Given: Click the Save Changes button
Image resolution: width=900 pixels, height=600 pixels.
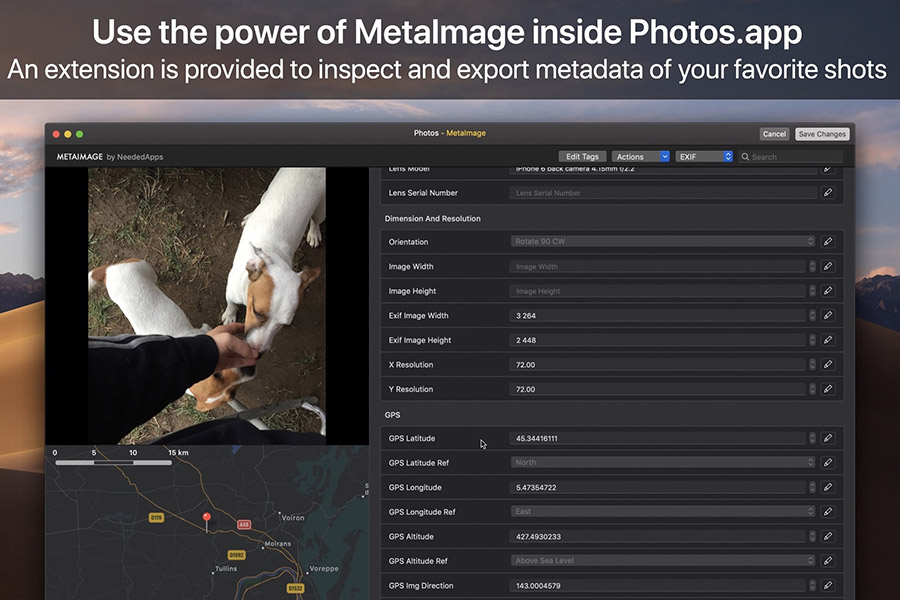Looking at the screenshot, I should coord(821,133).
